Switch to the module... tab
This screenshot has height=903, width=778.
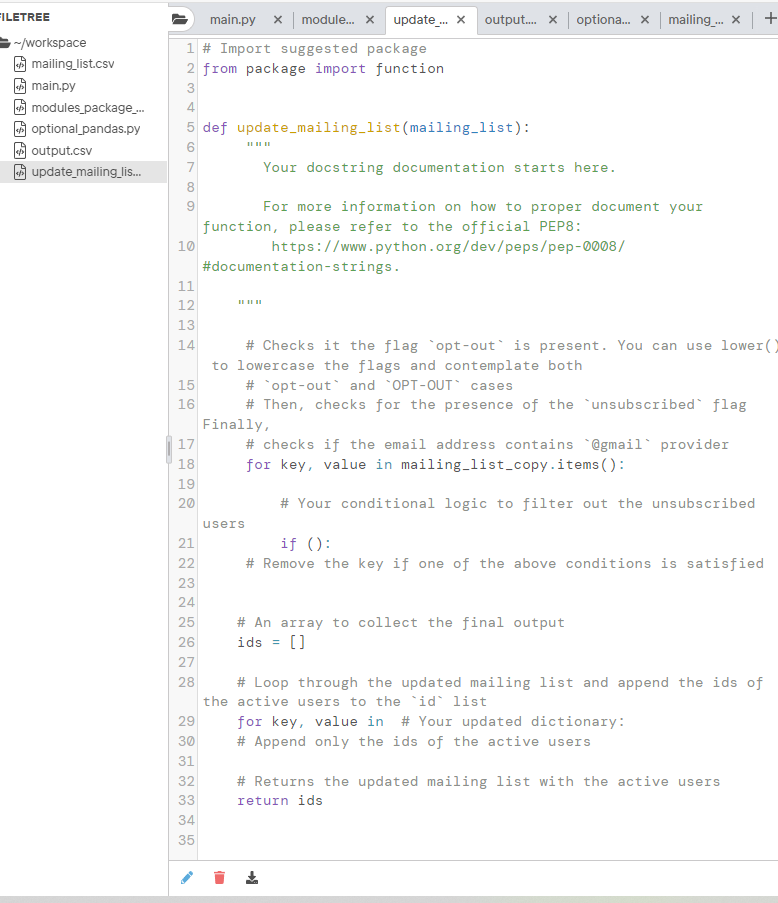328,20
